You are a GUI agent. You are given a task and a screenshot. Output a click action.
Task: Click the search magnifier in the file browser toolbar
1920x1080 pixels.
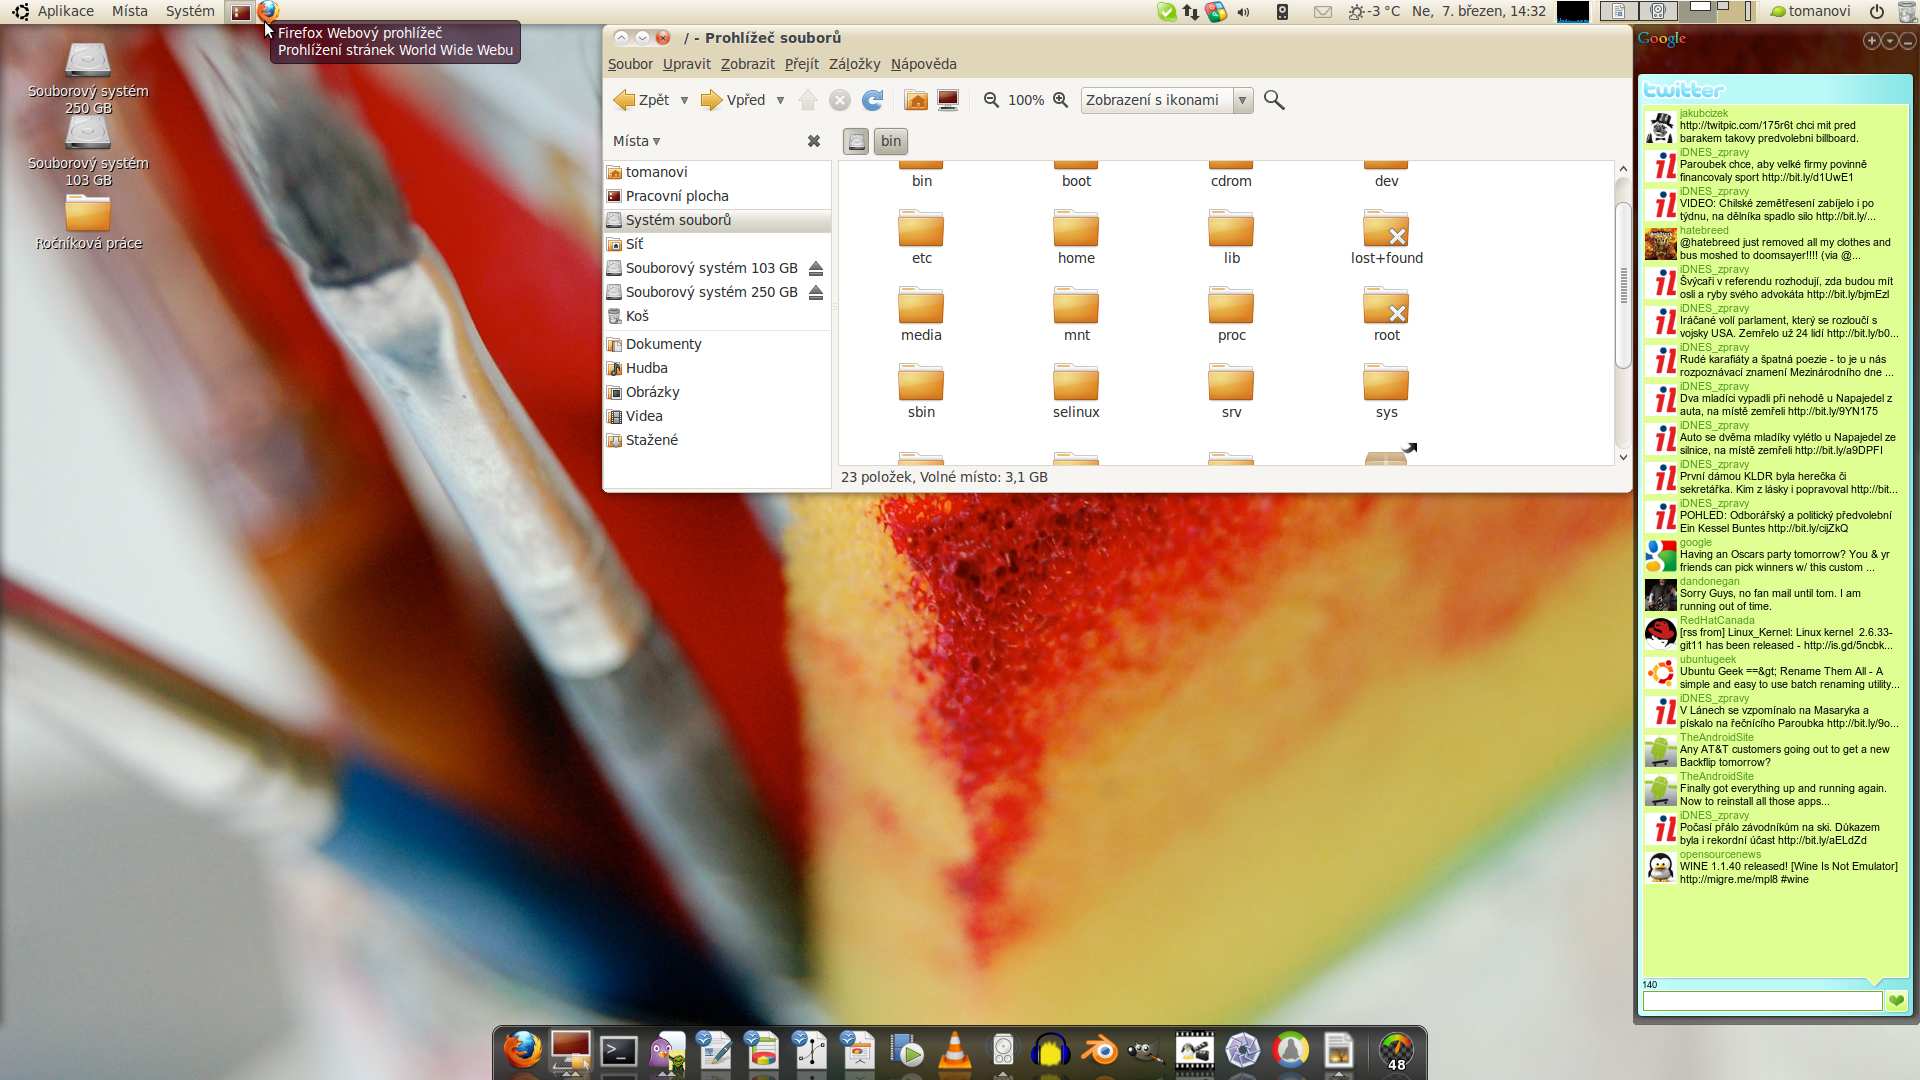[x=1274, y=100]
